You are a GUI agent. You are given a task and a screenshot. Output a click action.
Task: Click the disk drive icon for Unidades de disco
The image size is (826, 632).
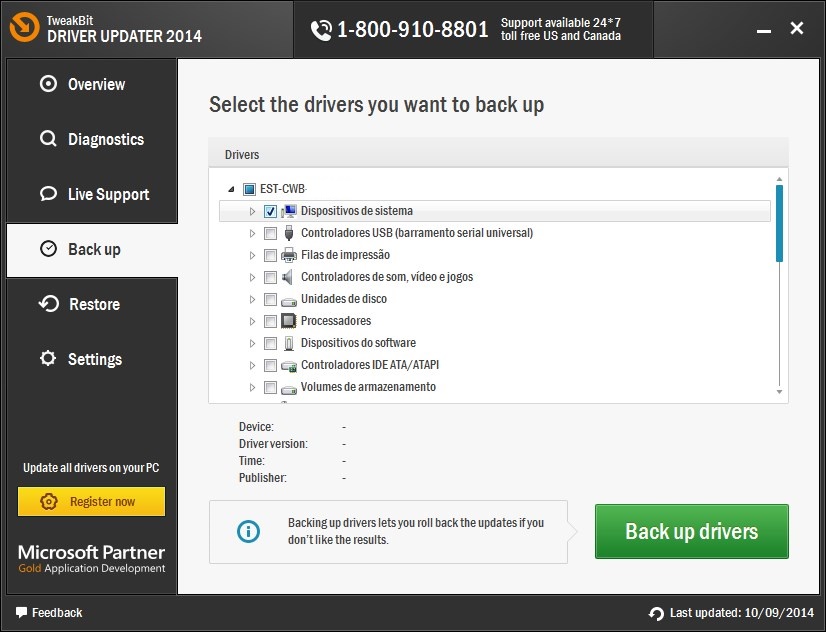click(289, 301)
